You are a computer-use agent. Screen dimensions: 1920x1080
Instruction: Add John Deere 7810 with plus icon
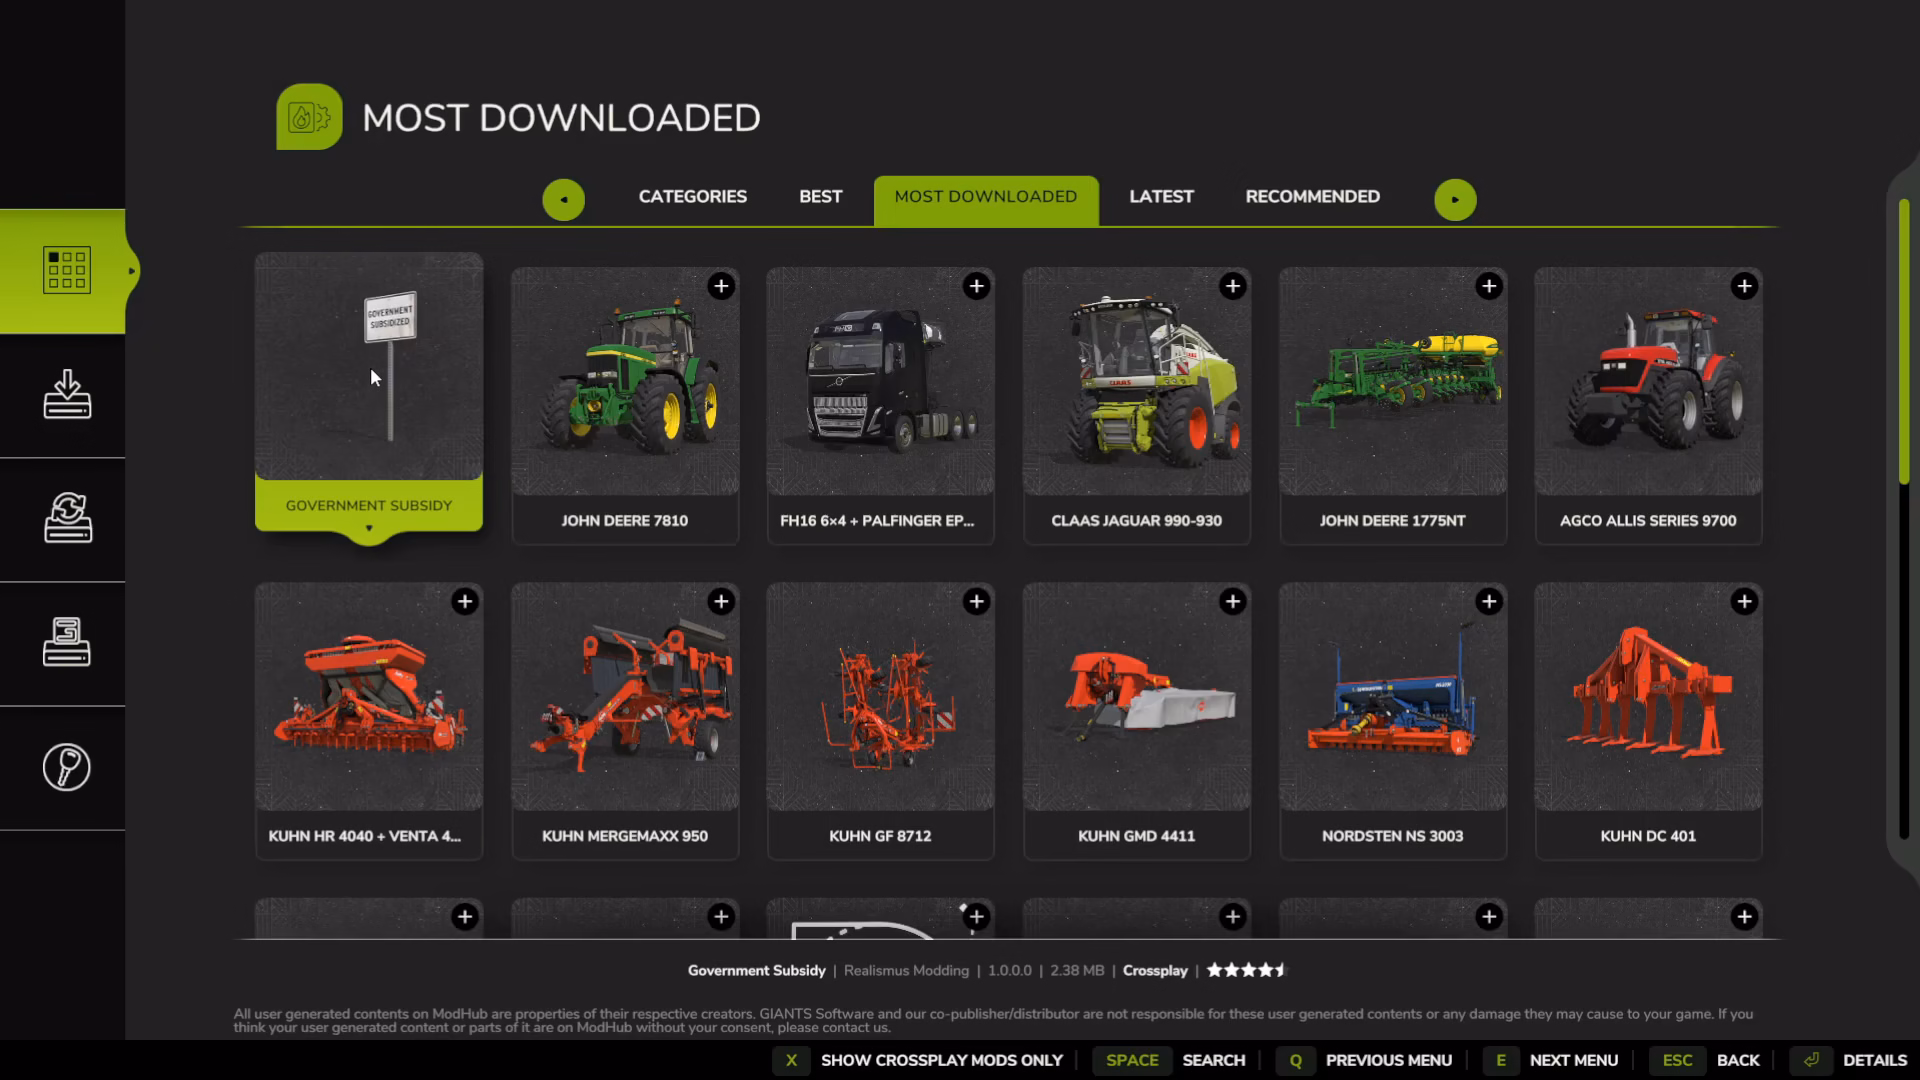721,286
